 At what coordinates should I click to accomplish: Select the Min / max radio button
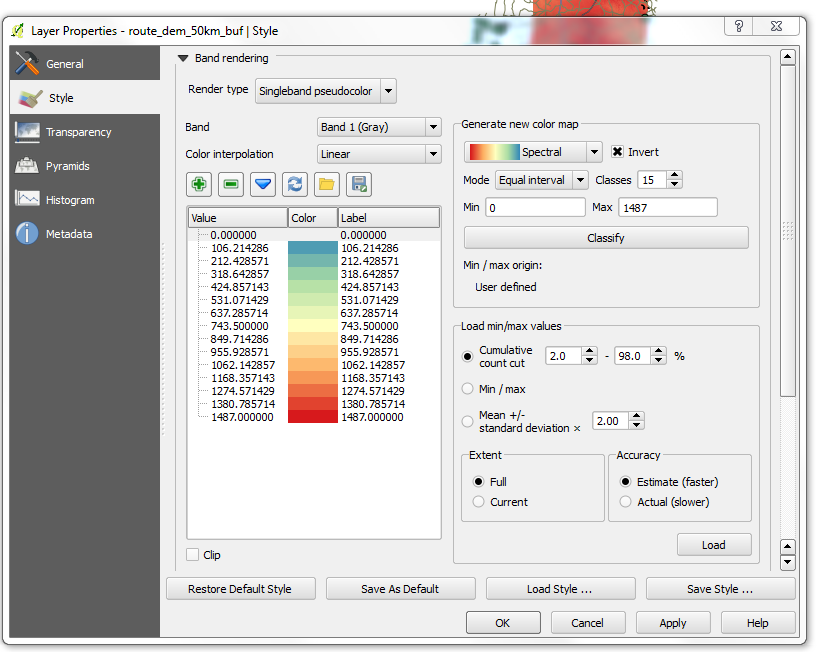point(467,389)
